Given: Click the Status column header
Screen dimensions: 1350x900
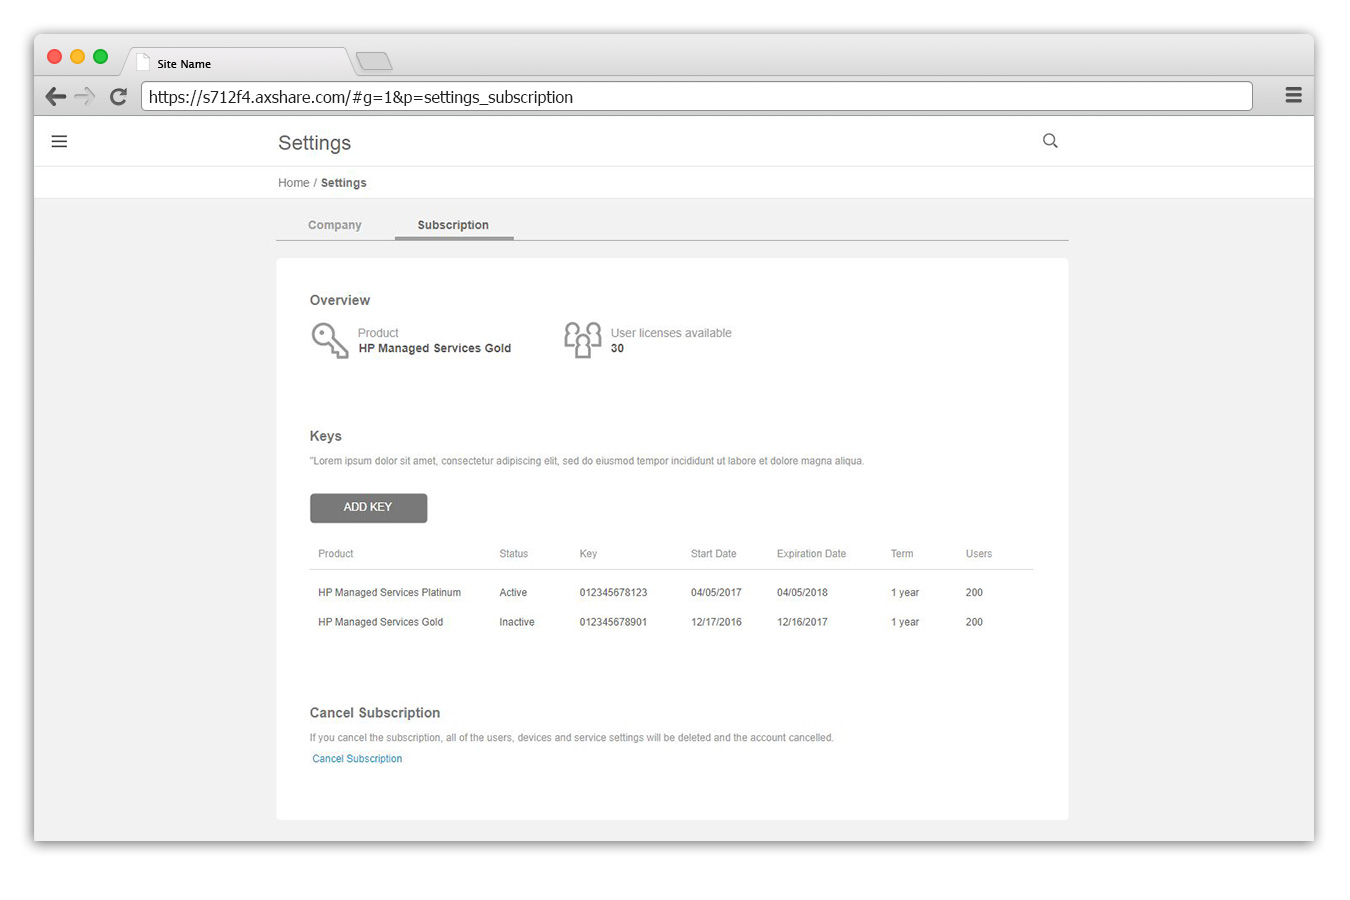Looking at the screenshot, I should (514, 554).
